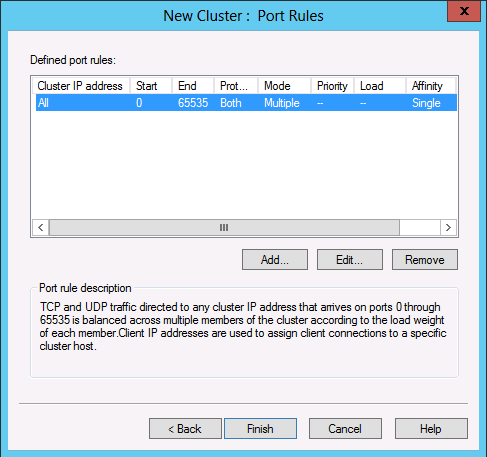This screenshot has height=457, width=487.
Task: Sort by the Mode column header
Action: coord(284,86)
